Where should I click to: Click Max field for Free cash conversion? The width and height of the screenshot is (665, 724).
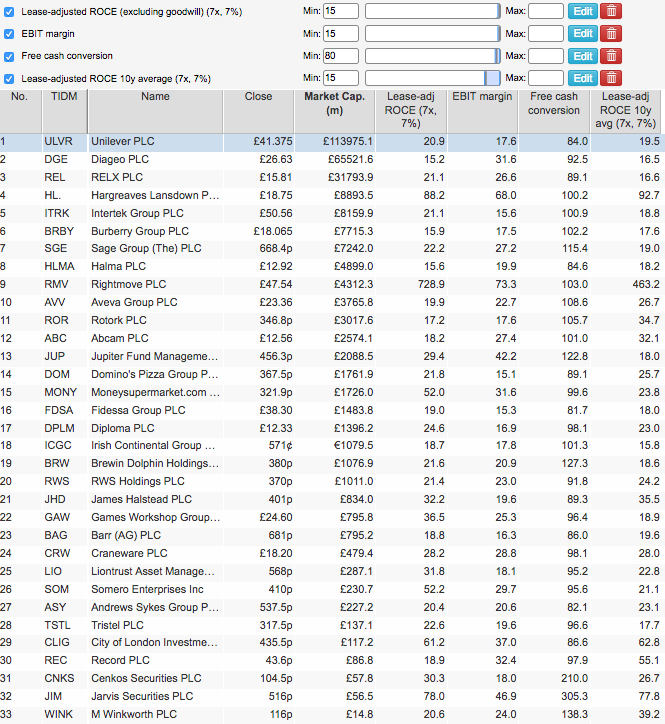click(x=546, y=56)
